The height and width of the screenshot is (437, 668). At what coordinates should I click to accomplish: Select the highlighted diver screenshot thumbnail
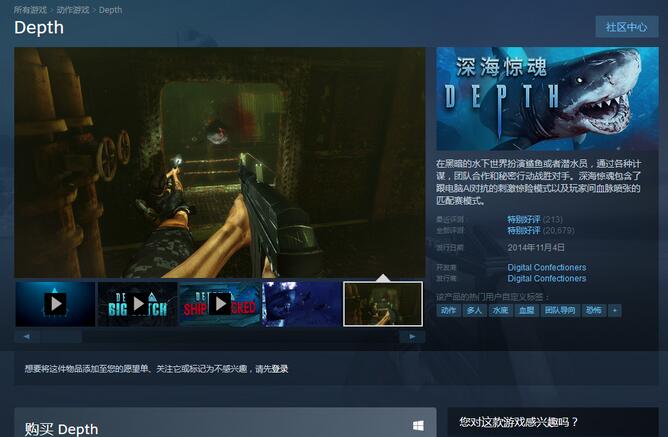(x=383, y=303)
